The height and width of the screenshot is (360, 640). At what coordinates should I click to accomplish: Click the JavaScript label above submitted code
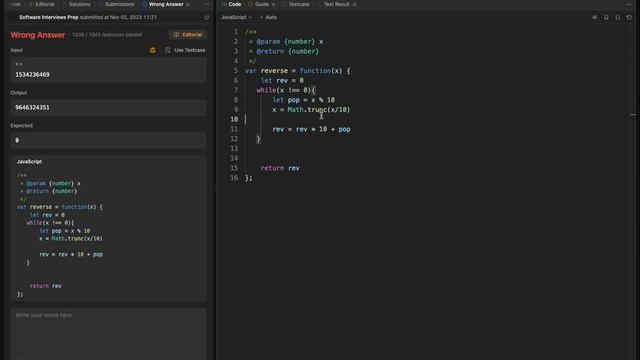[x=29, y=162]
